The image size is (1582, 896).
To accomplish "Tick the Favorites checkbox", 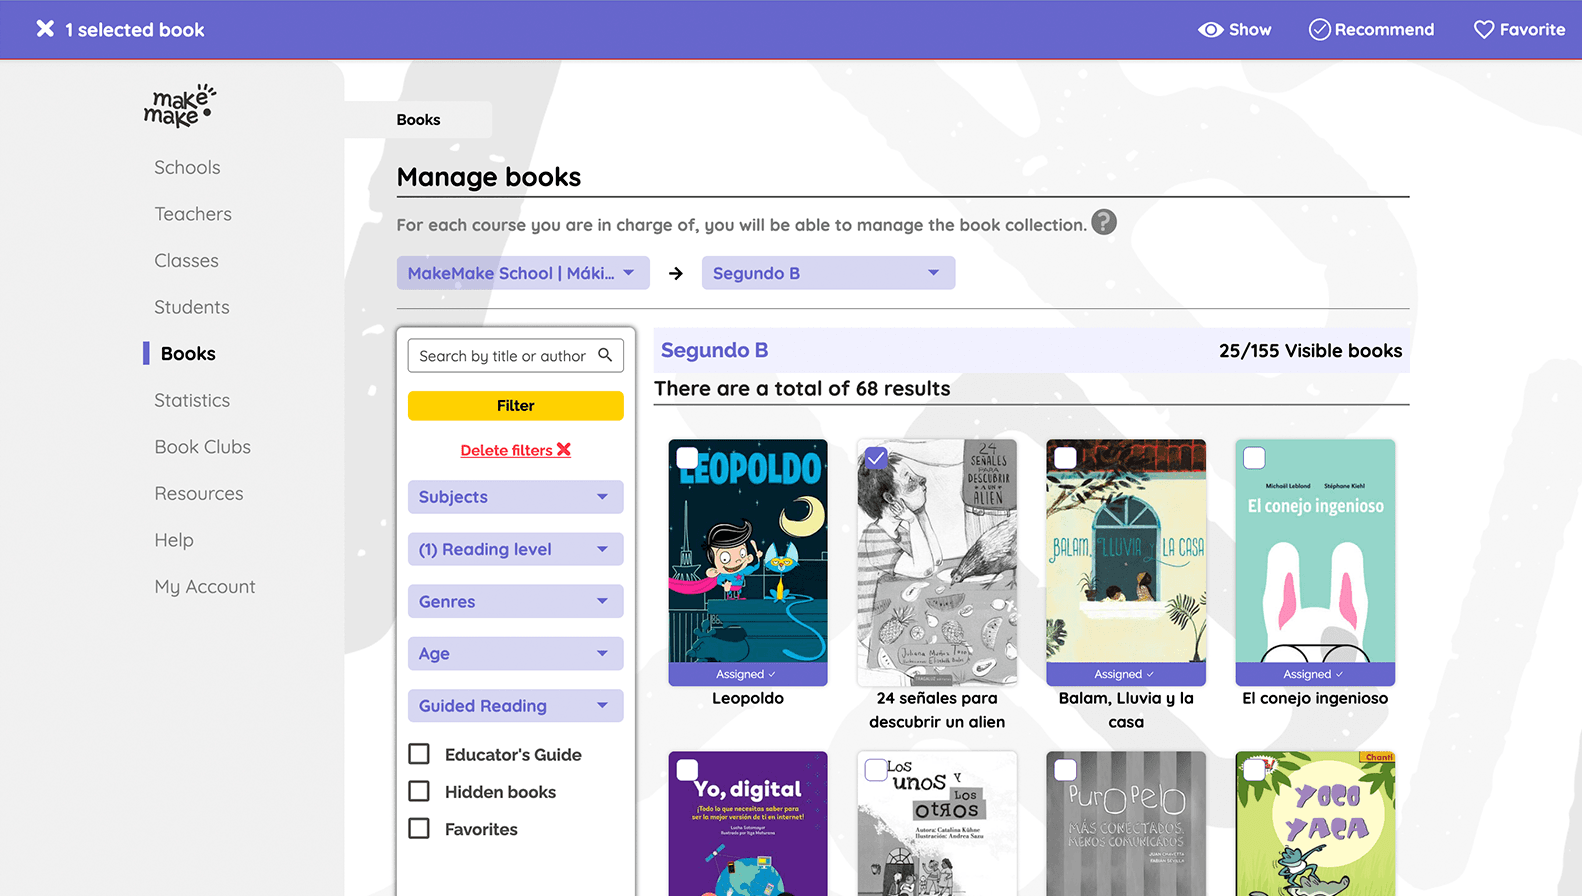I will click(x=419, y=828).
